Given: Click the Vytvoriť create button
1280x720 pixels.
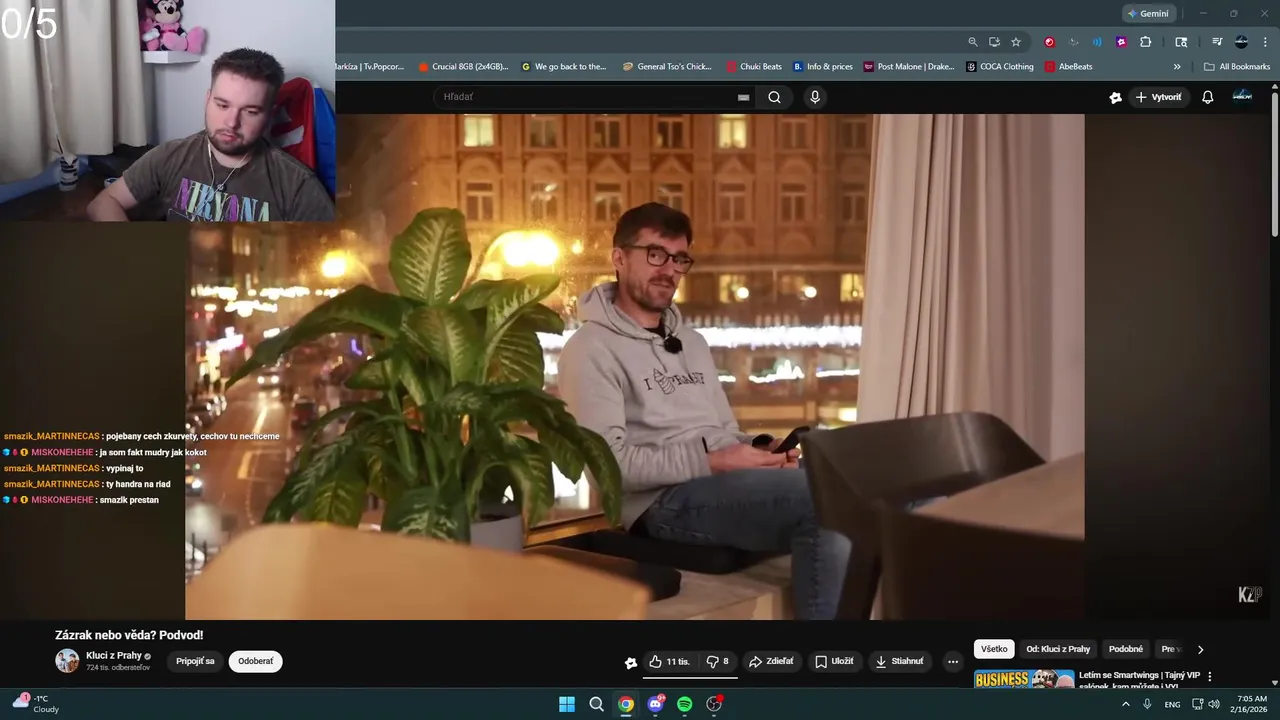Looking at the screenshot, I should tap(1158, 97).
